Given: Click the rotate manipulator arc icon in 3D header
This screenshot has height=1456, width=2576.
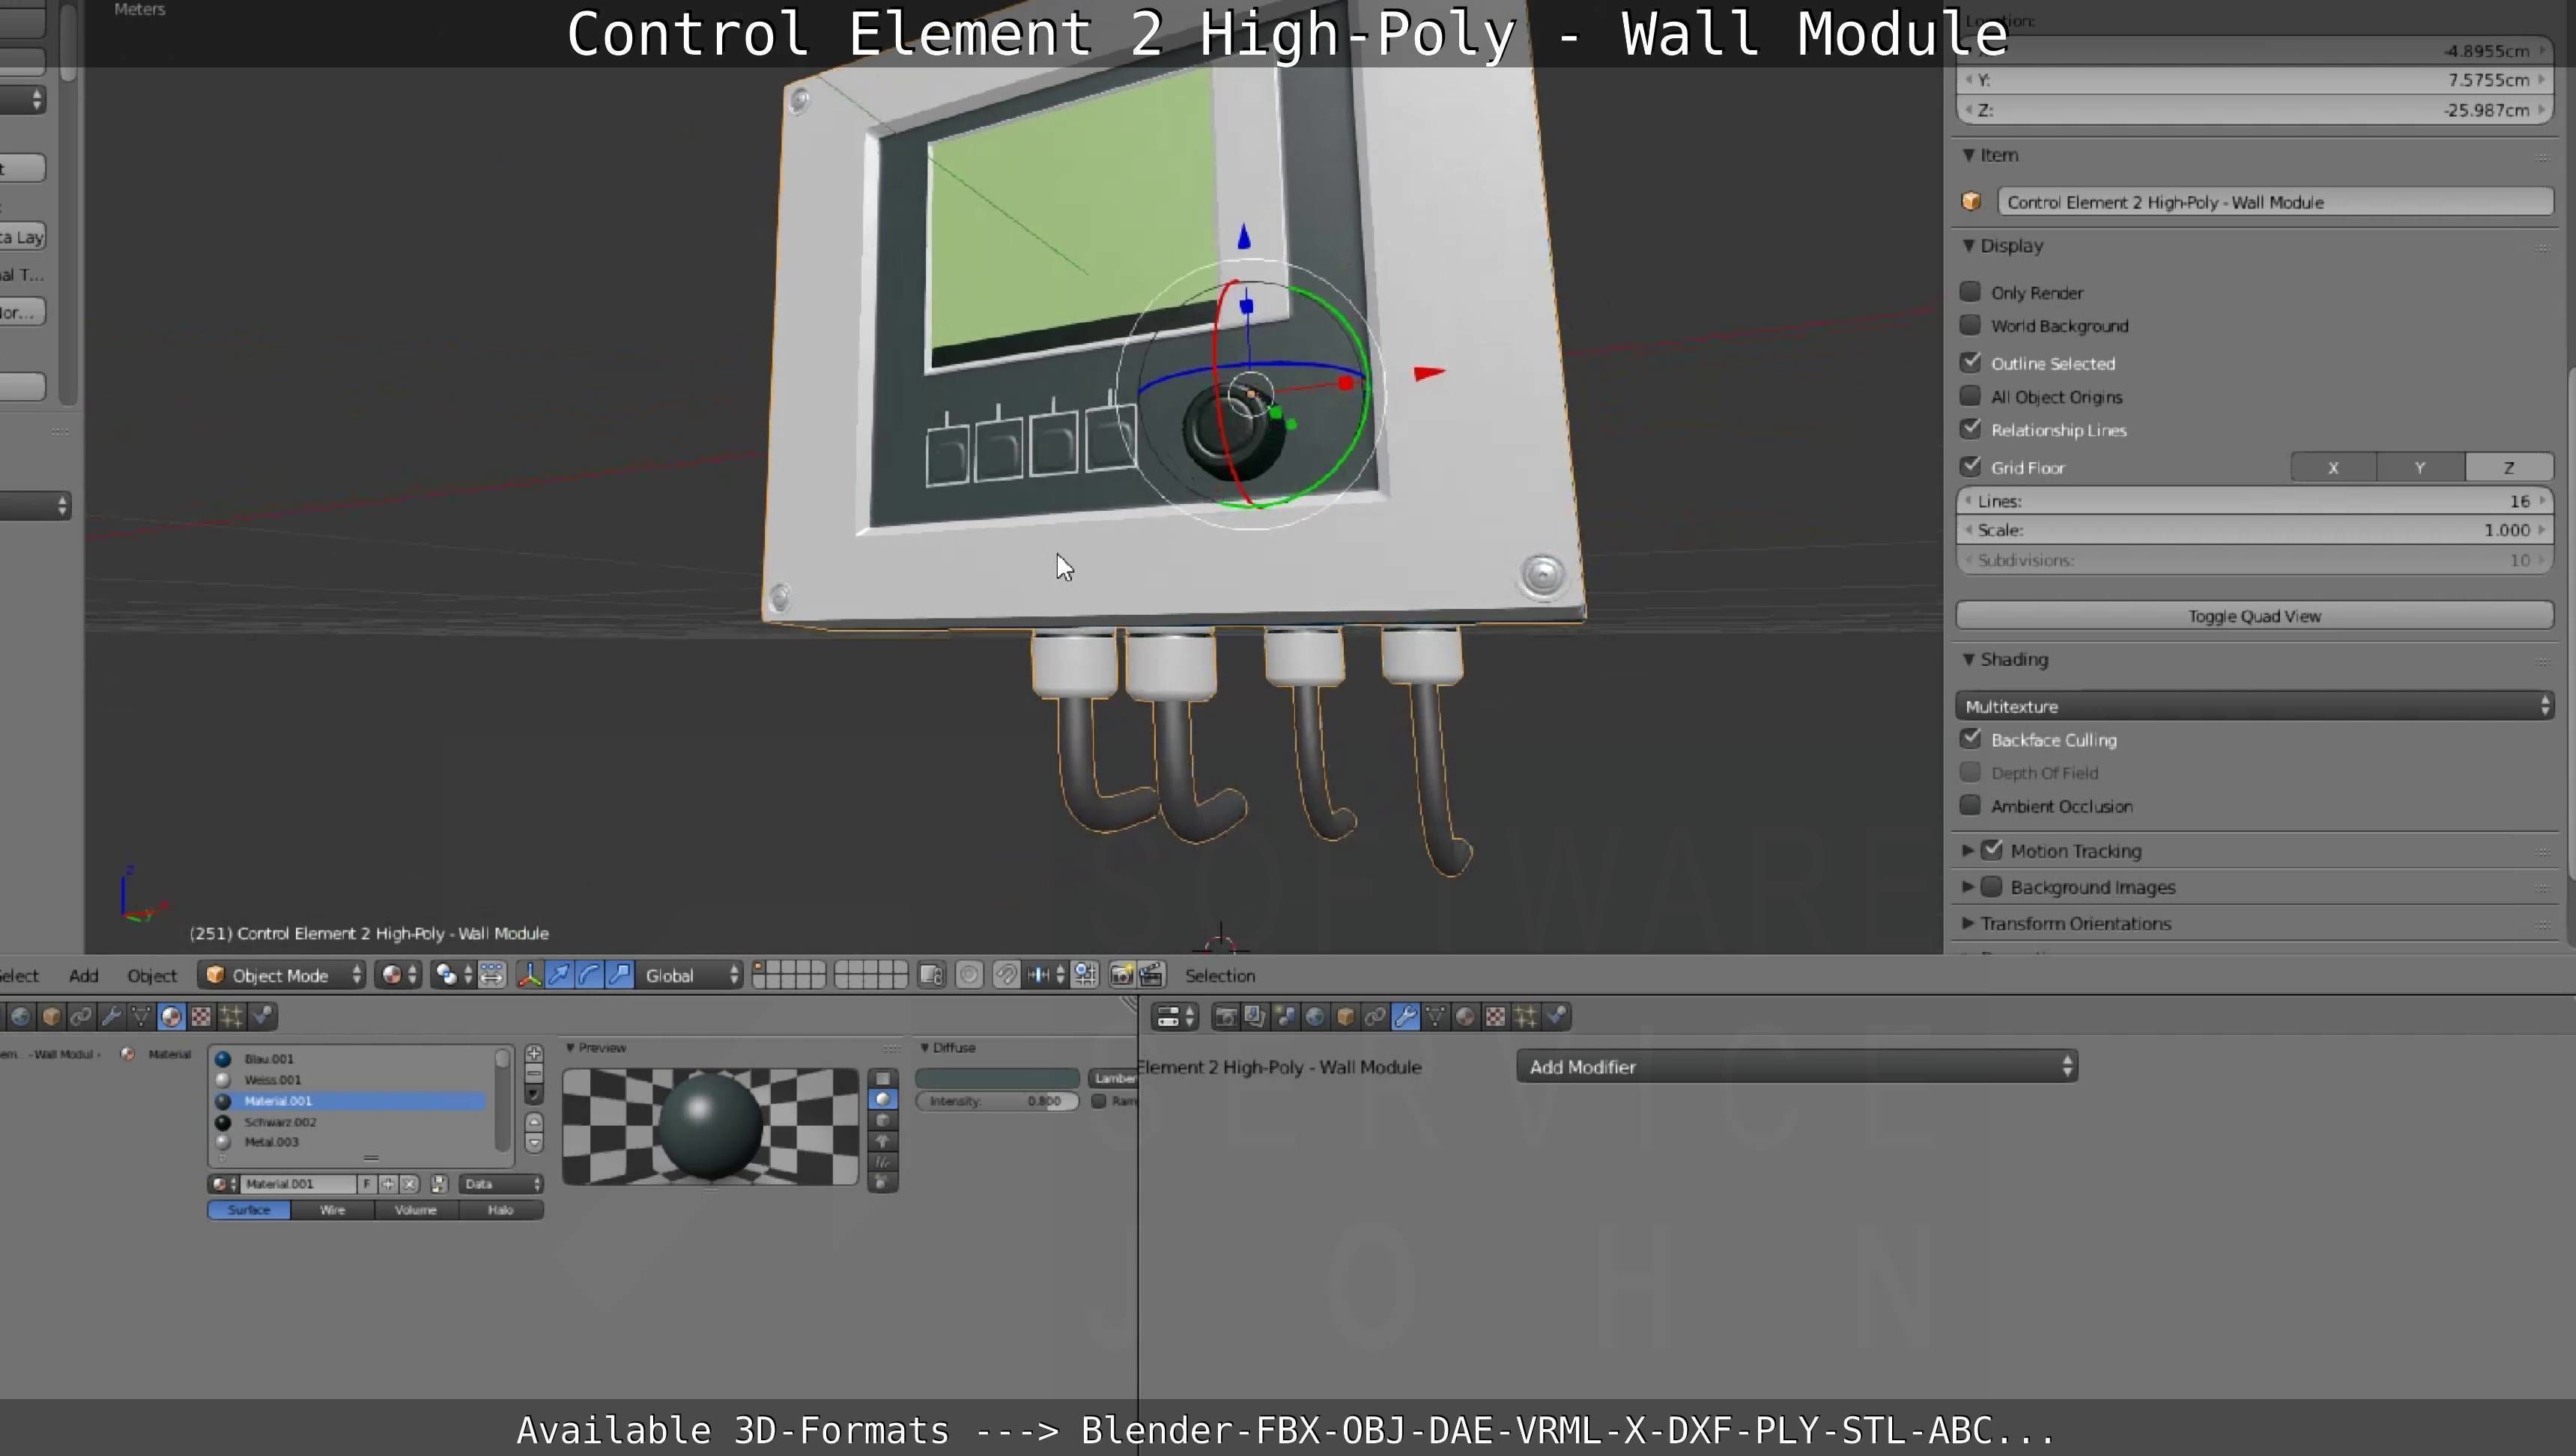Looking at the screenshot, I should 590,975.
